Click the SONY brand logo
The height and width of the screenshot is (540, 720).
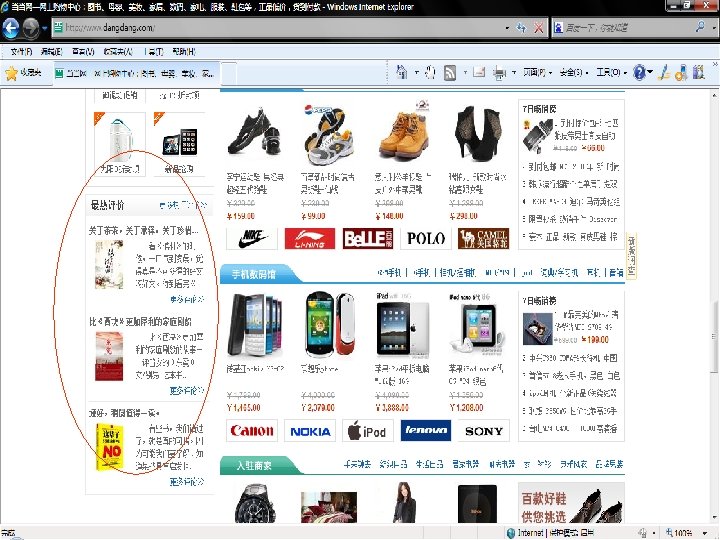[x=484, y=430]
